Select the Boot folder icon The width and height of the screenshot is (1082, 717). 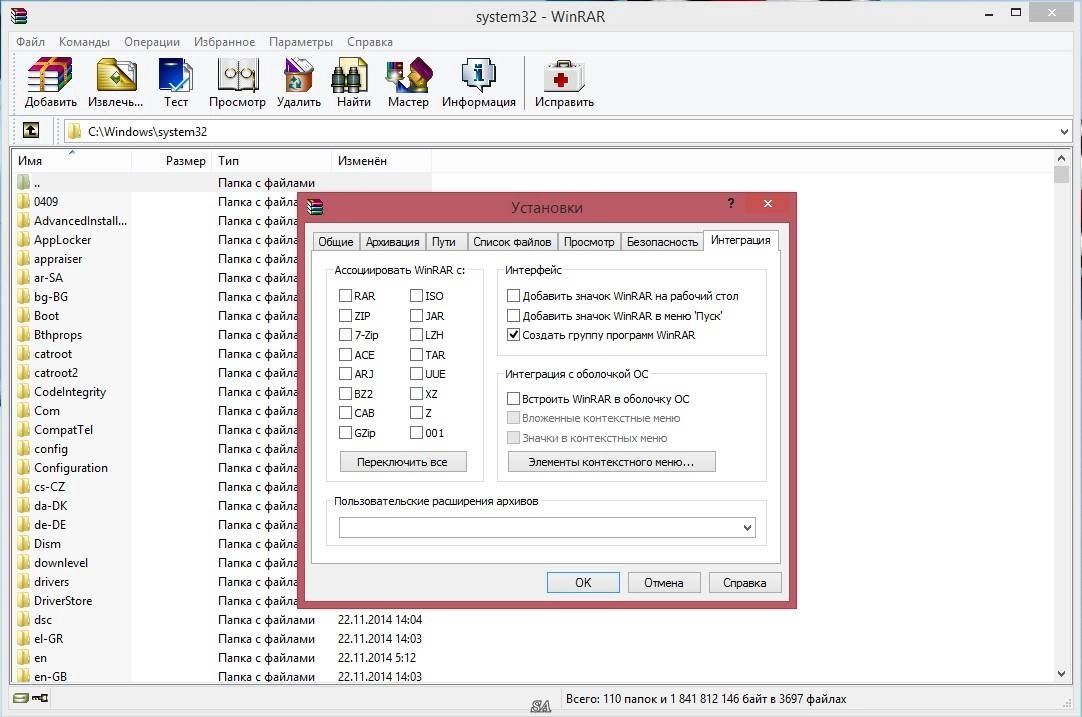[23, 315]
